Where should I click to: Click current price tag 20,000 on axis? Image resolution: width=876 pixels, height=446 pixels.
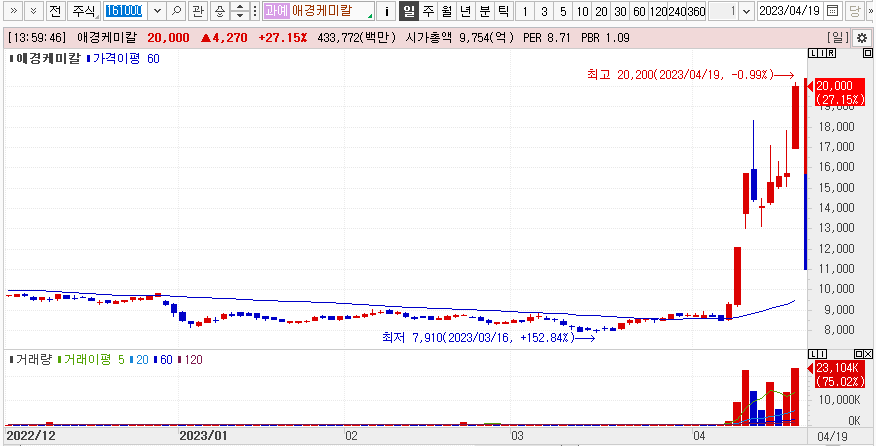840,93
